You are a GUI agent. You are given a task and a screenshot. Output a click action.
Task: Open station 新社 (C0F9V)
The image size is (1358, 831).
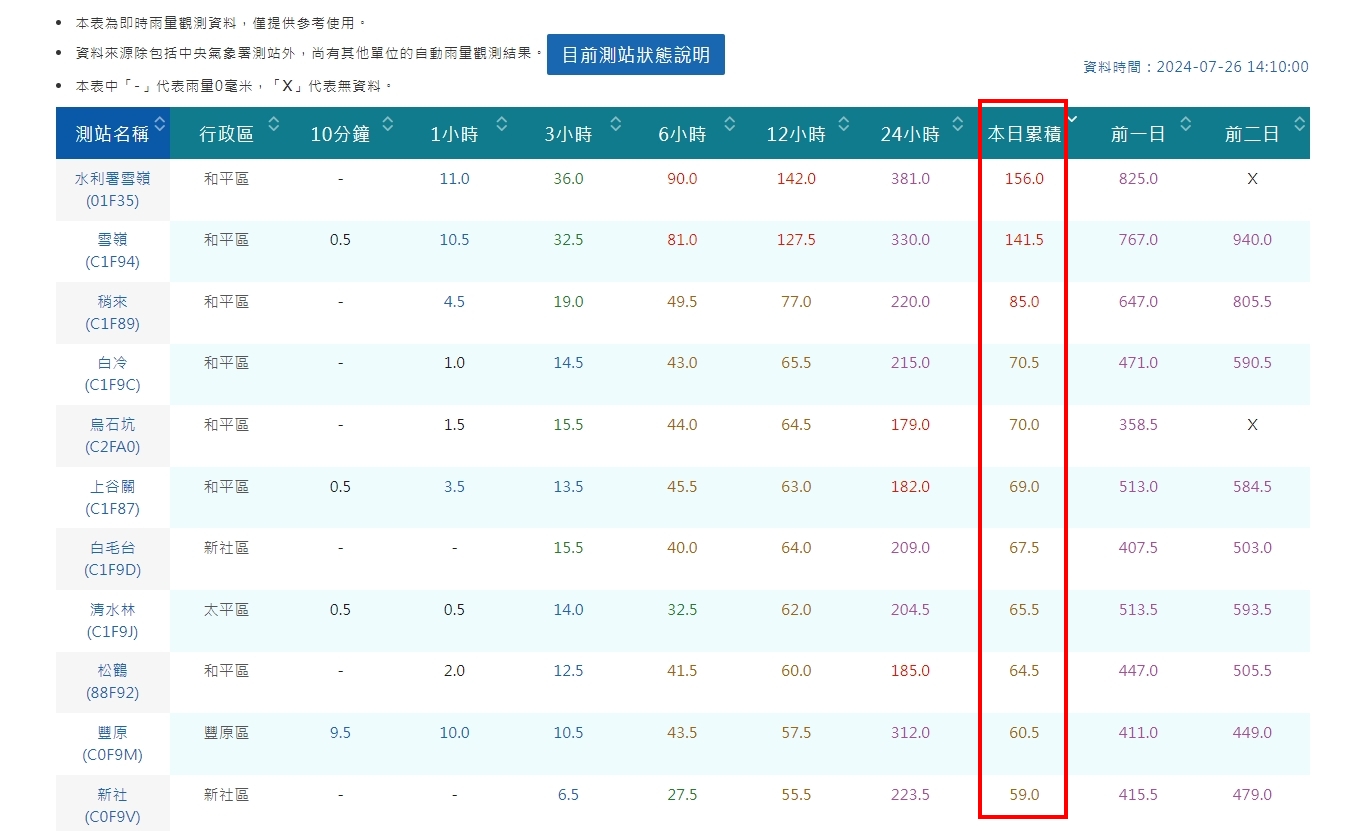pos(112,806)
